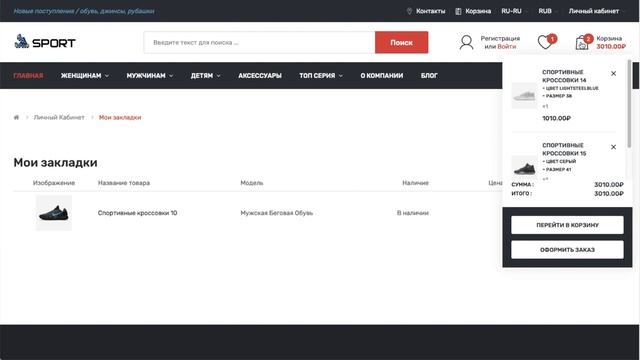The height and width of the screenshot is (360, 640).
Task: Open Спортивные кроссовки 10 product name link
Action: click(138, 213)
